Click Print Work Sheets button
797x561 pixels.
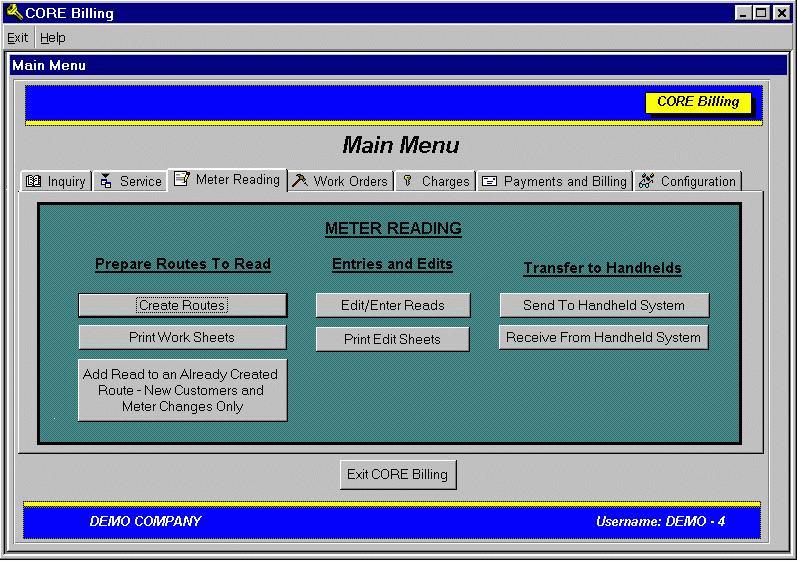[182, 337]
